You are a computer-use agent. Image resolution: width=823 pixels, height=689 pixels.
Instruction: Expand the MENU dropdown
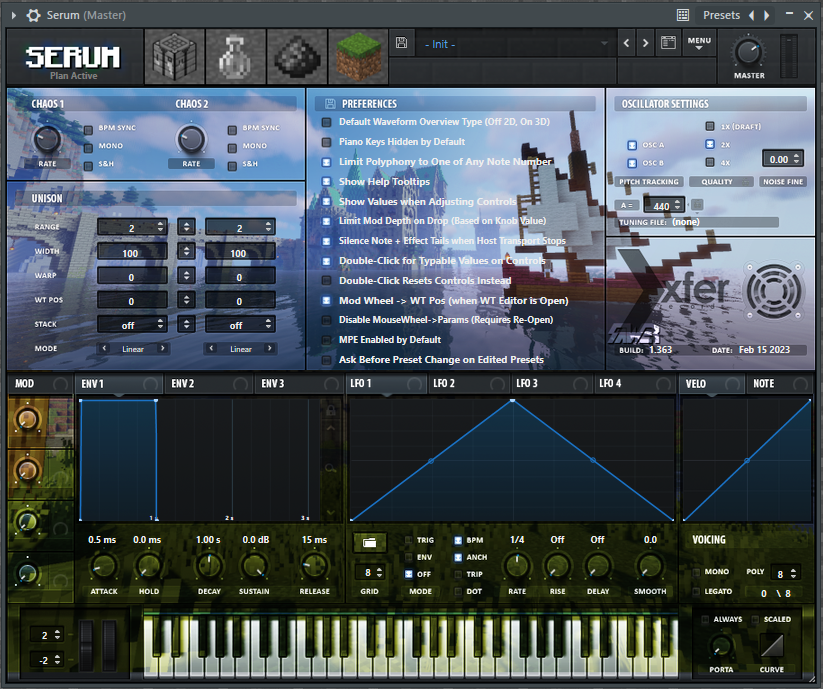pos(698,44)
